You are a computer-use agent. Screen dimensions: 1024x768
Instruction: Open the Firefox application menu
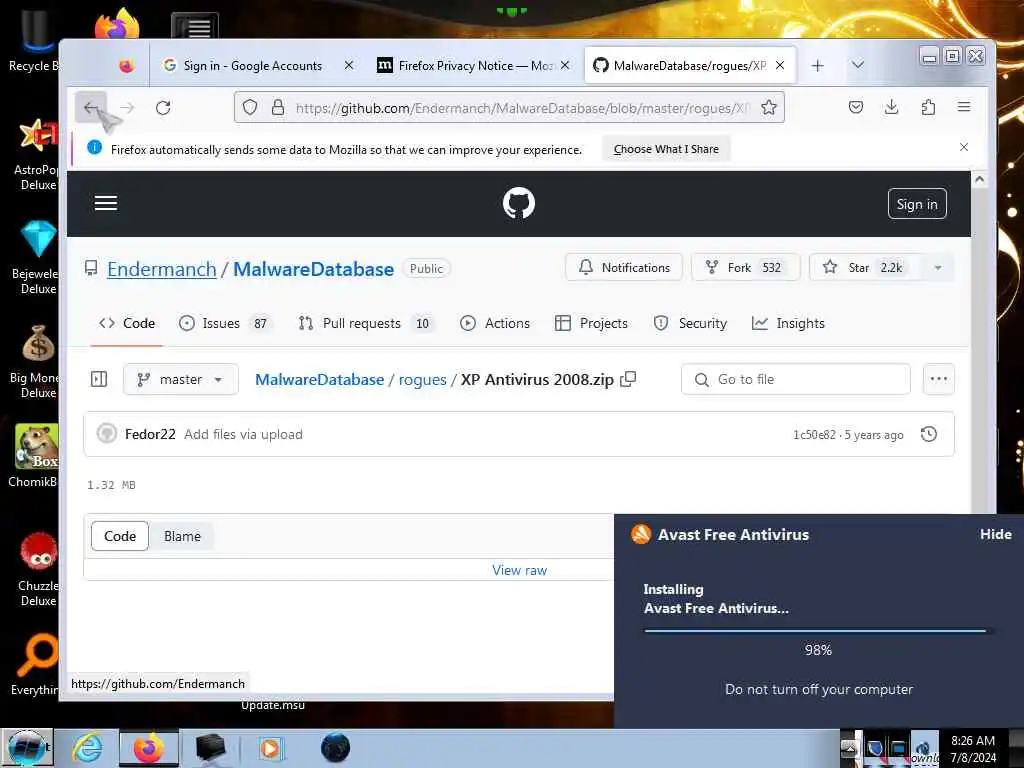coord(964,107)
